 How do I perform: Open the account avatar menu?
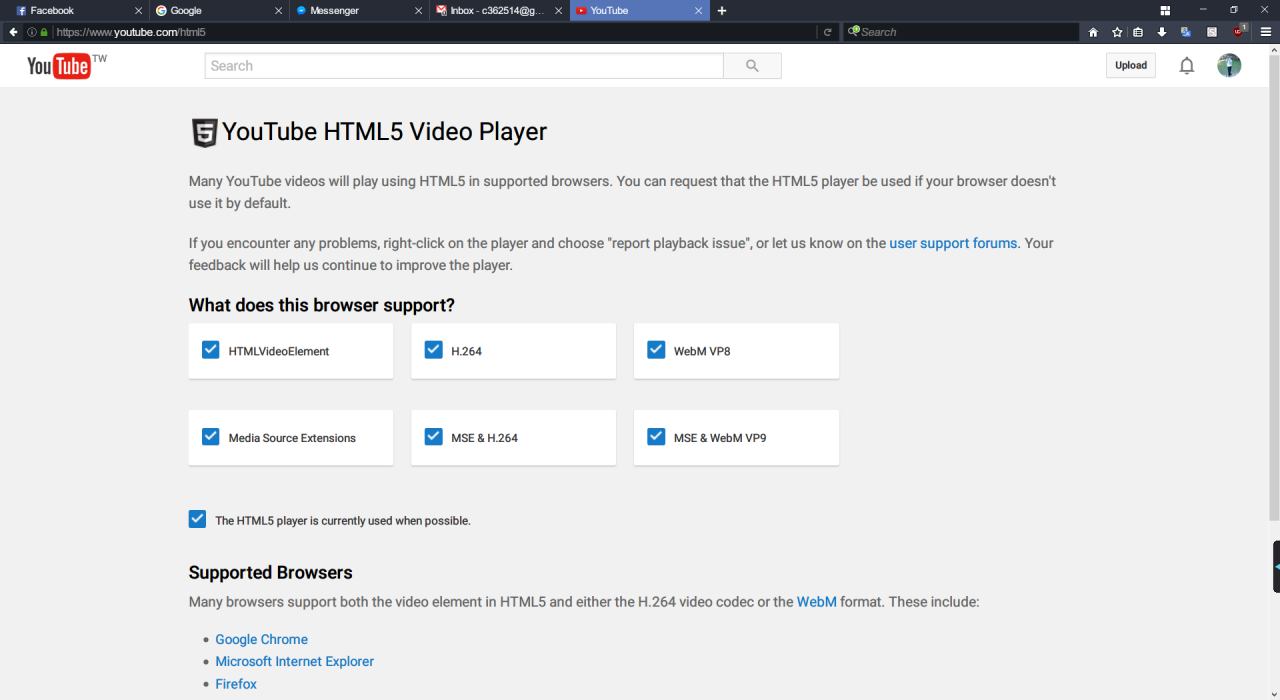click(1229, 66)
